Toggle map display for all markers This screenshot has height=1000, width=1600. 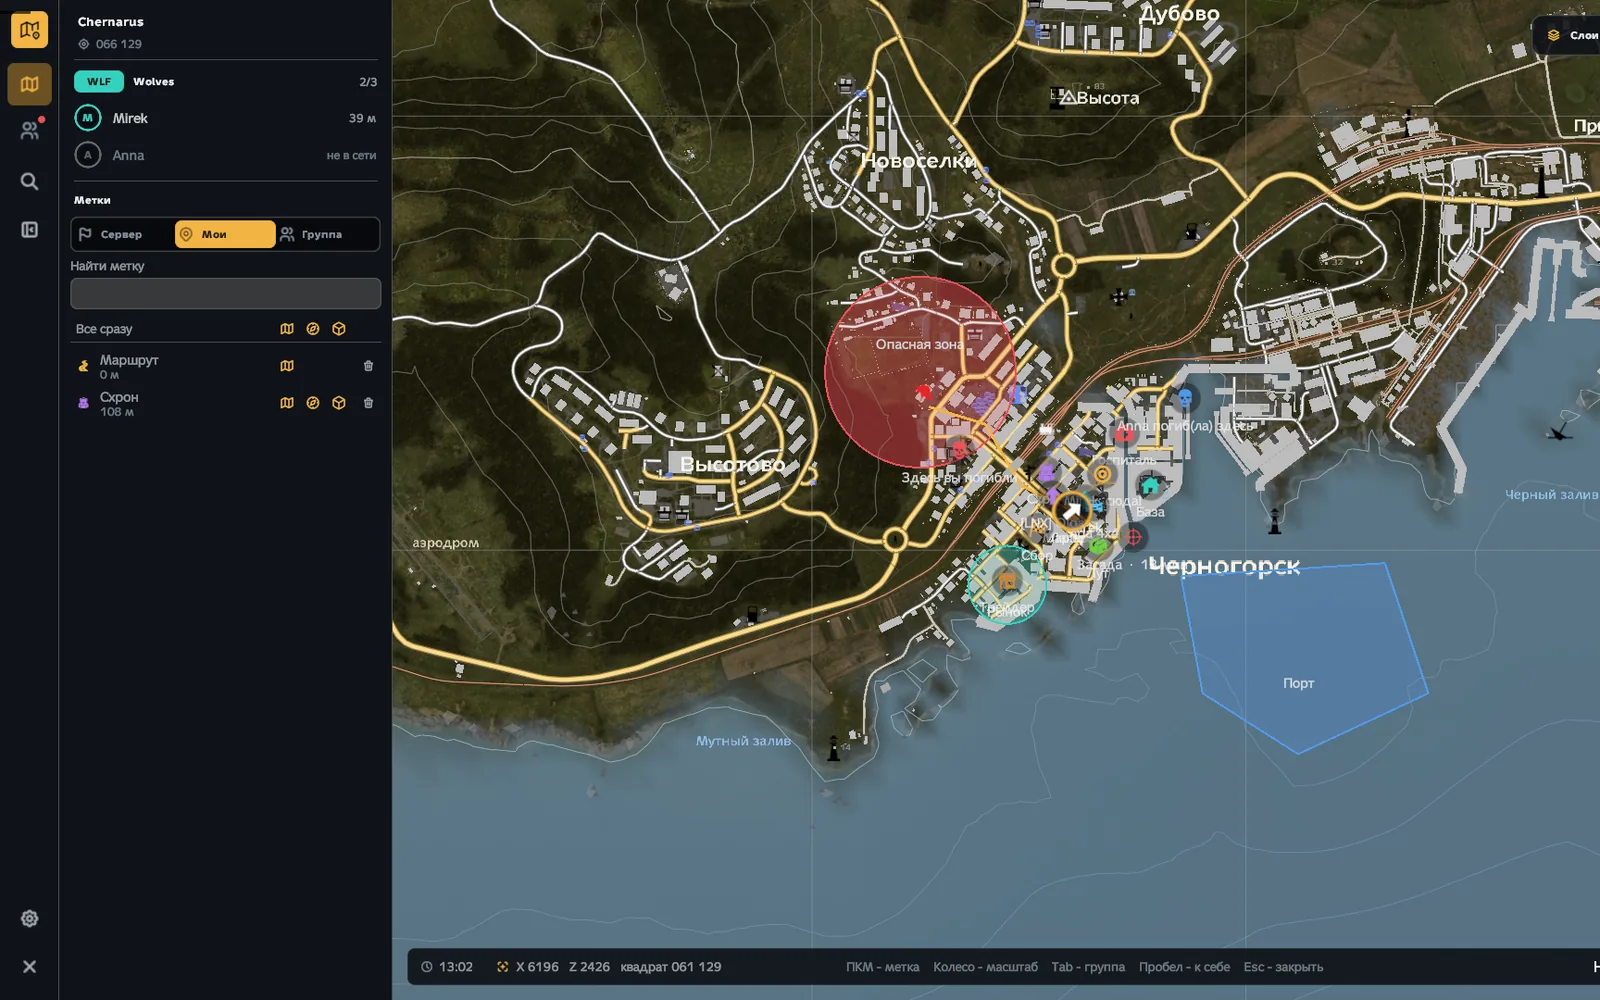coord(287,329)
